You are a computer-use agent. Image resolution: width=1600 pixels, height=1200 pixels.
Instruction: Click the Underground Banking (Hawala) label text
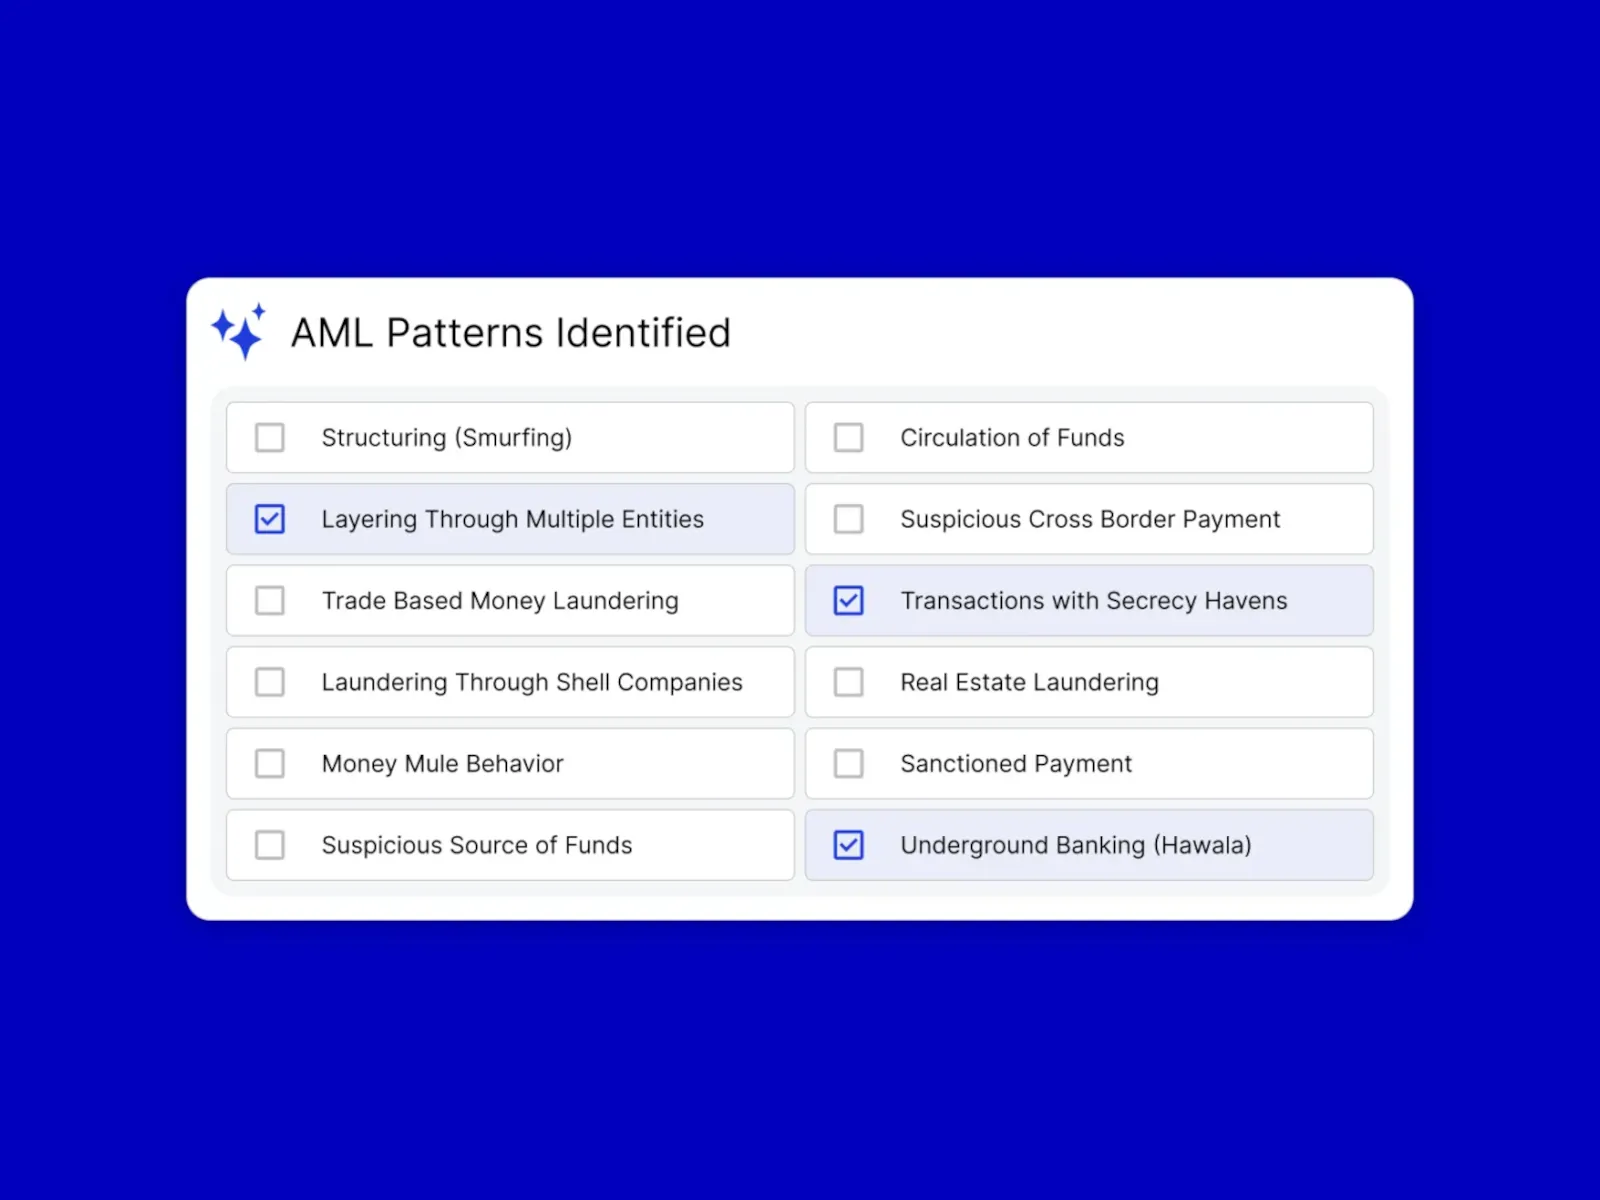point(1076,845)
